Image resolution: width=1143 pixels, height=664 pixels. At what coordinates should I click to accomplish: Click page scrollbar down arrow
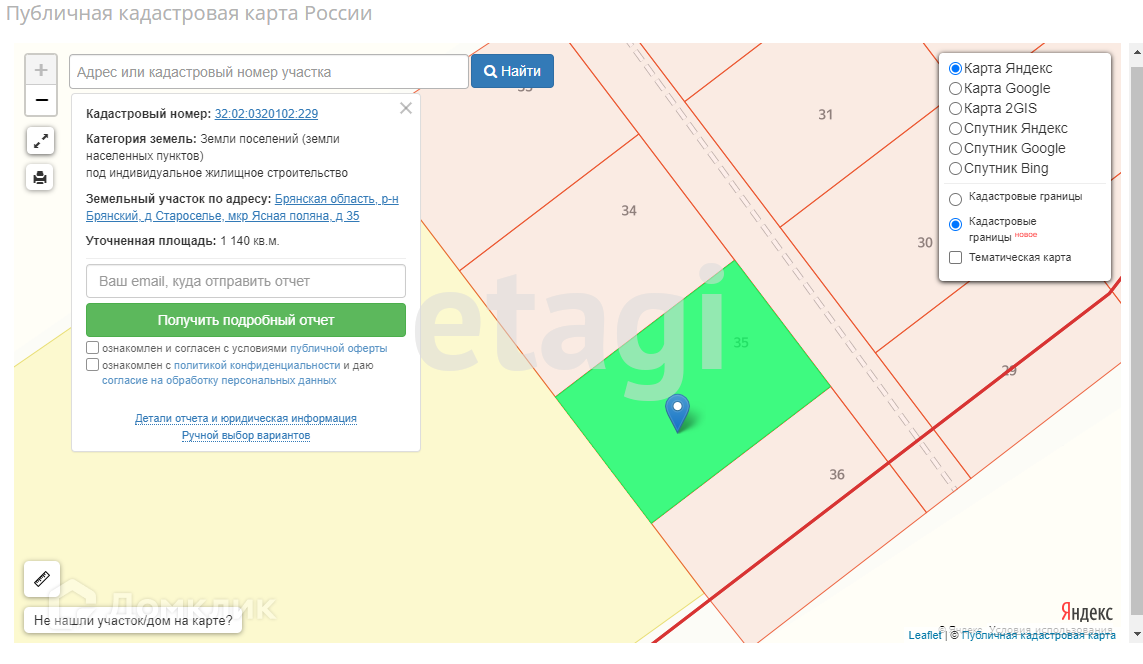[x=1136, y=634]
